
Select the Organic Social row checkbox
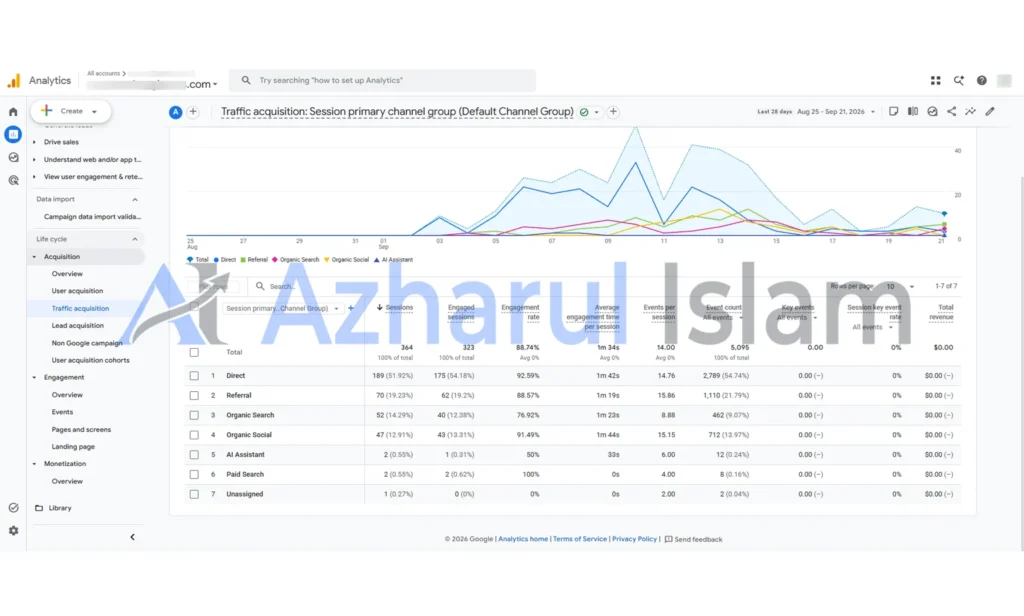(194, 435)
